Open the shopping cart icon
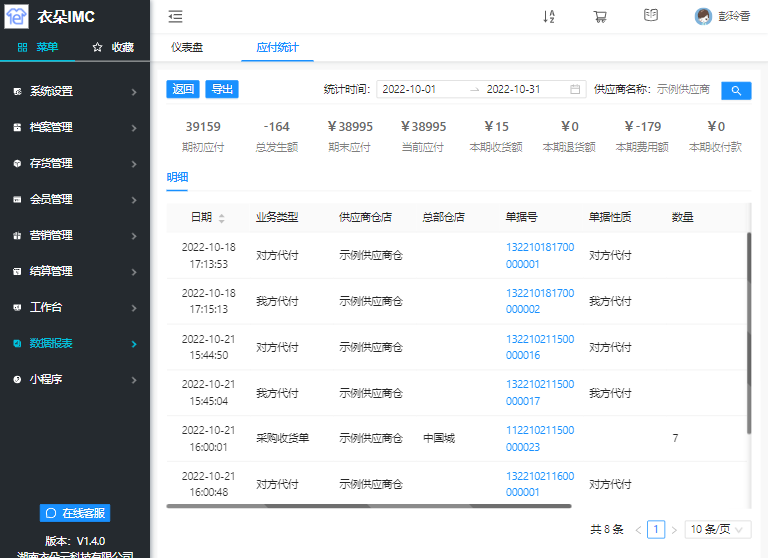 [x=600, y=17]
